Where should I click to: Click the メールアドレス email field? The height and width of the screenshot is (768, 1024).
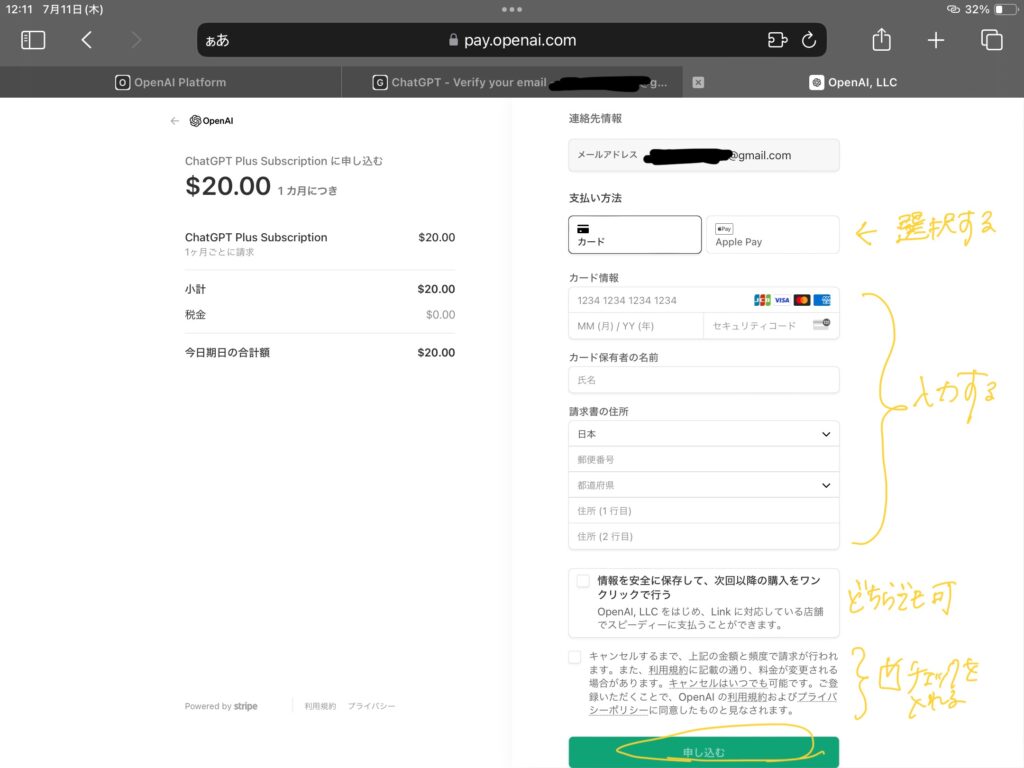(704, 155)
